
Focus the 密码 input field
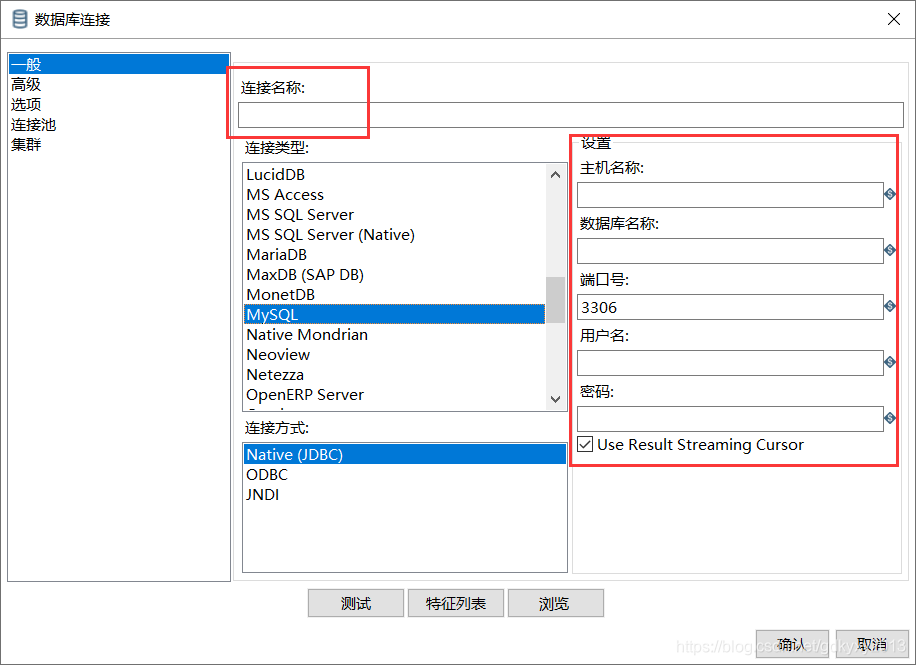(x=730, y=419)
